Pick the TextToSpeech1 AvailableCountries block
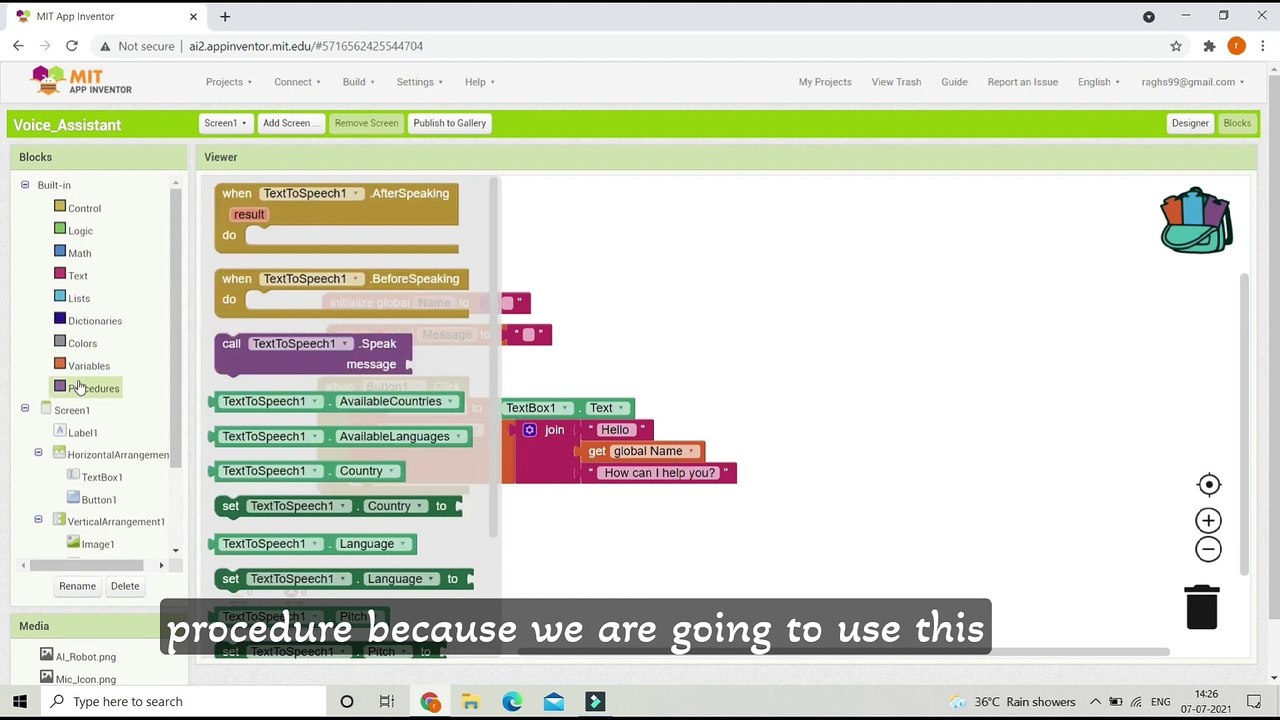1280x720 pixels. pos(335,401)
